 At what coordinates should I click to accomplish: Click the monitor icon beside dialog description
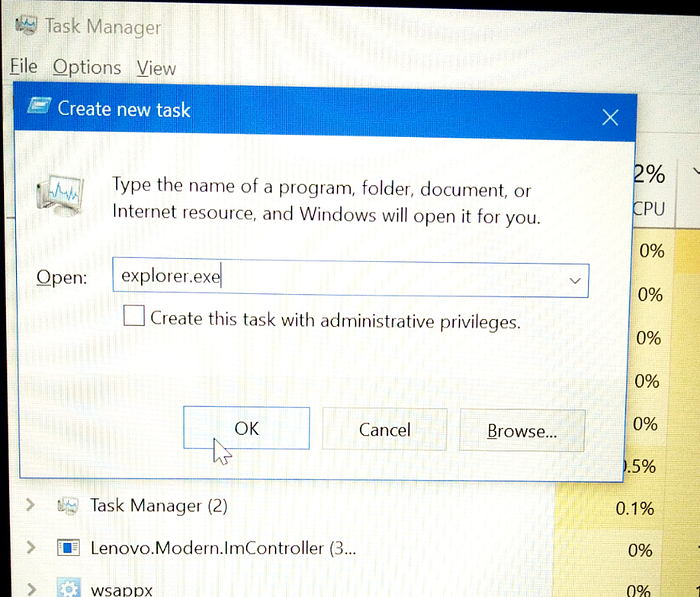[60, 195]
